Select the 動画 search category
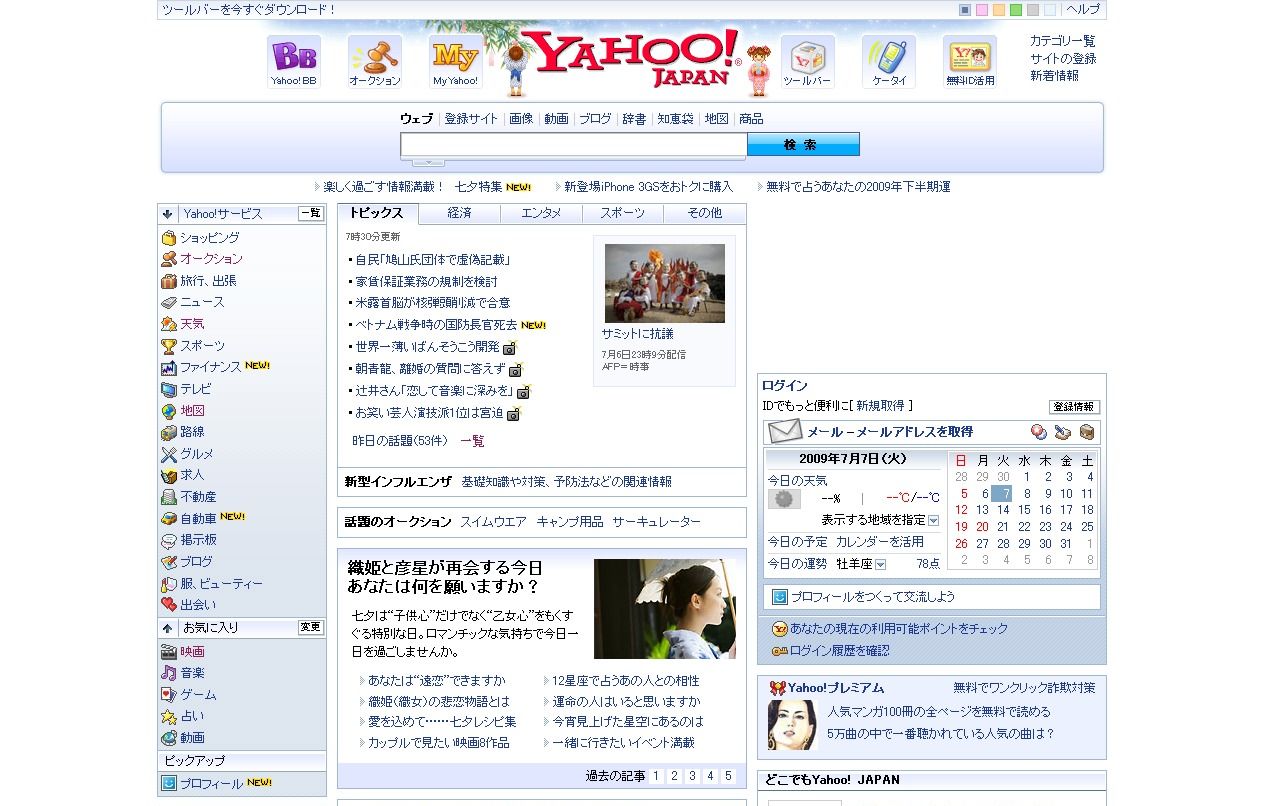1263x806 pixels. point(556,119)
